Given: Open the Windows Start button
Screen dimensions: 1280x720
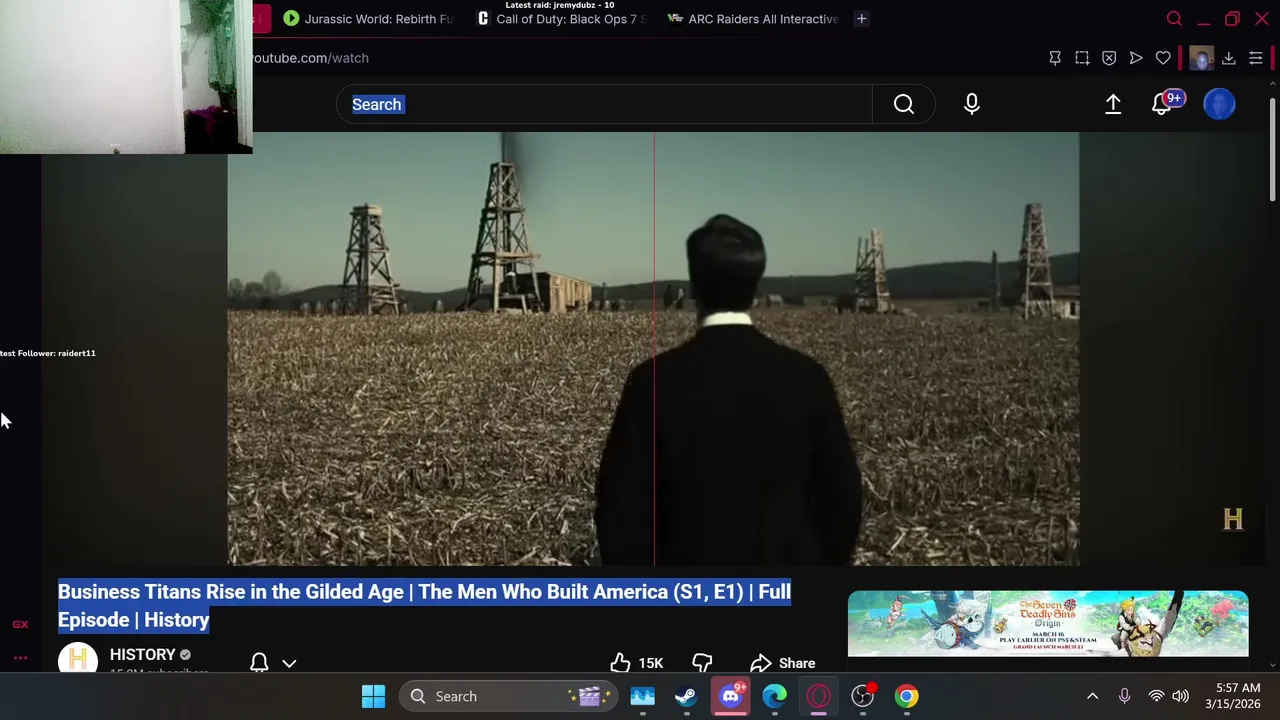Looking at the screenshot, I should 373,696.
